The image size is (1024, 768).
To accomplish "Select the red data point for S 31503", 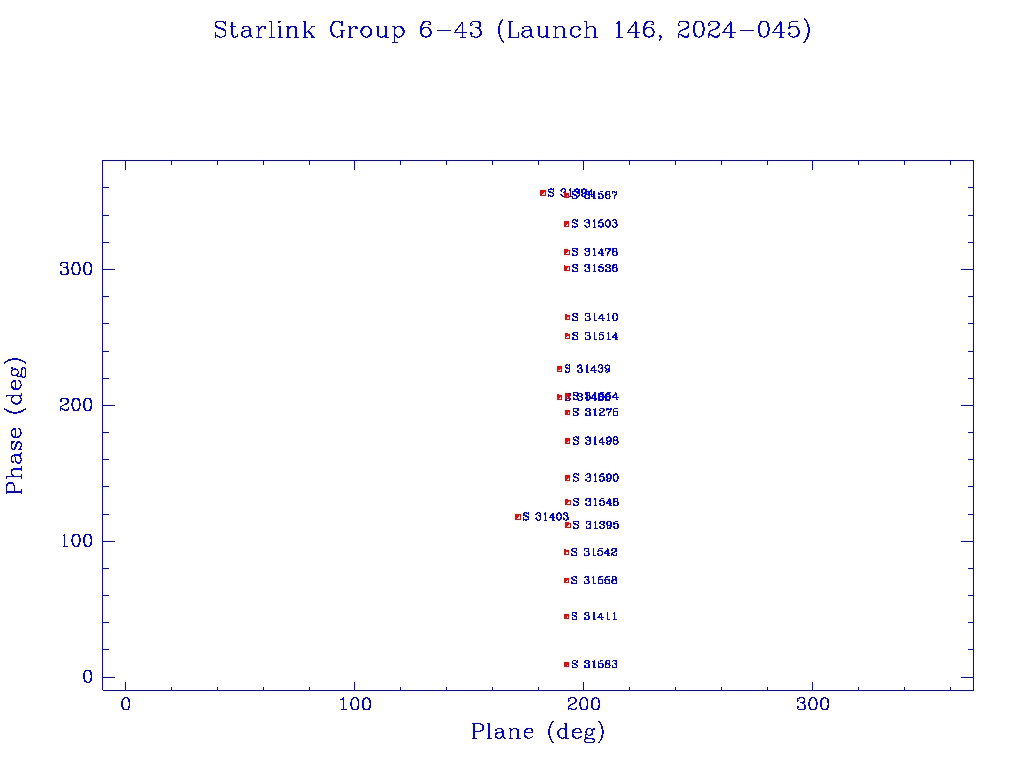I will (x=566, y=224).
